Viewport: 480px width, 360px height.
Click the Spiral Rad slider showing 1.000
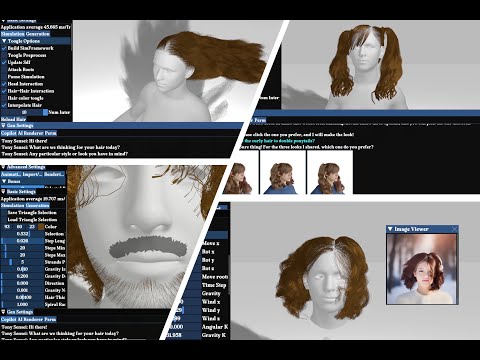(x=22, y=304)
